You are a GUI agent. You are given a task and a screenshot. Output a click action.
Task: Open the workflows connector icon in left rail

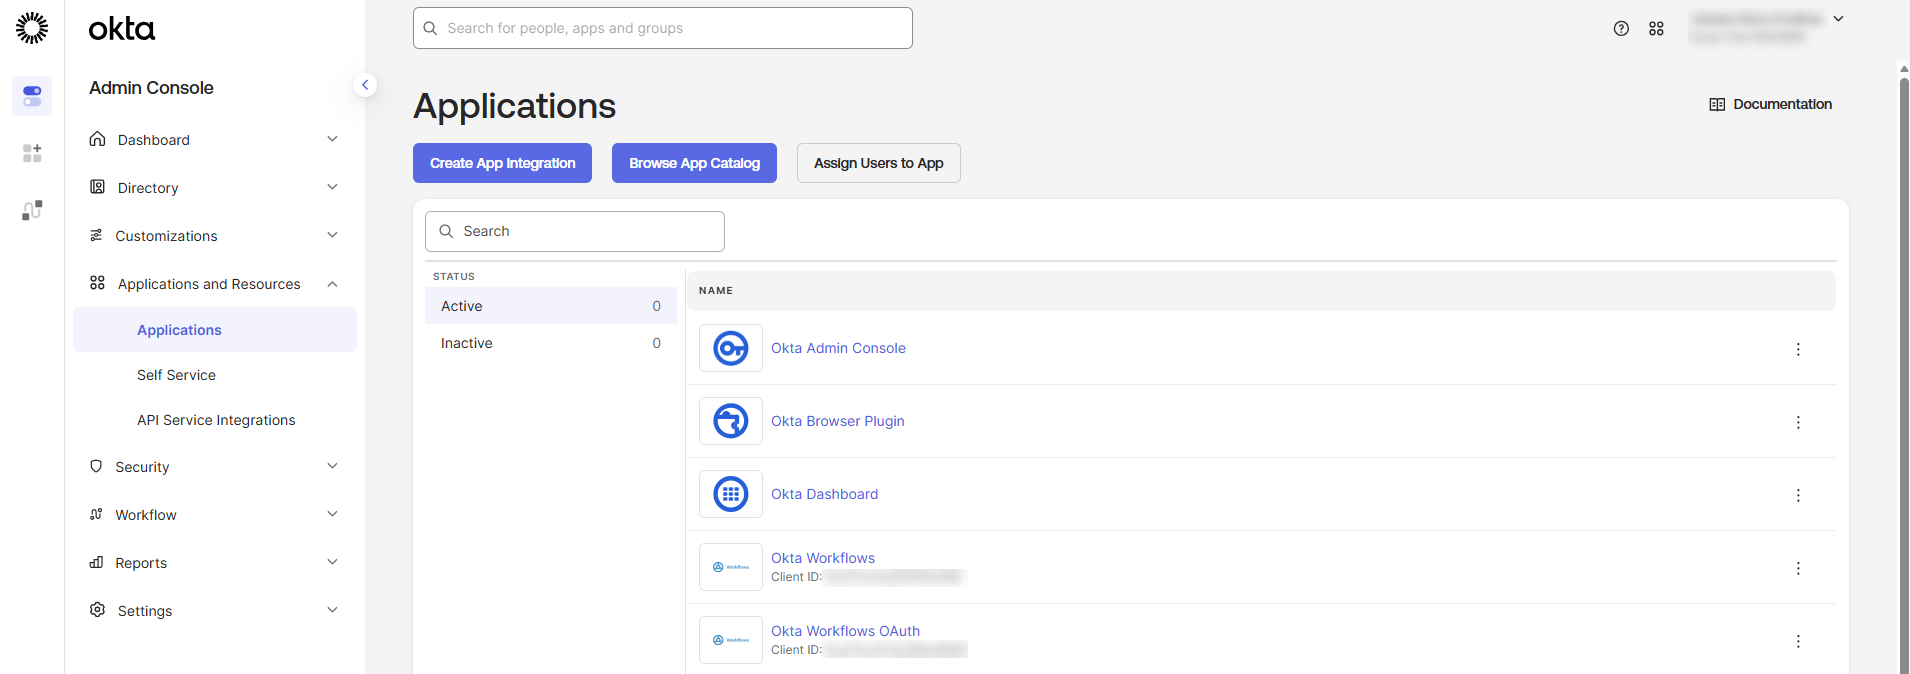pos(32,210)
